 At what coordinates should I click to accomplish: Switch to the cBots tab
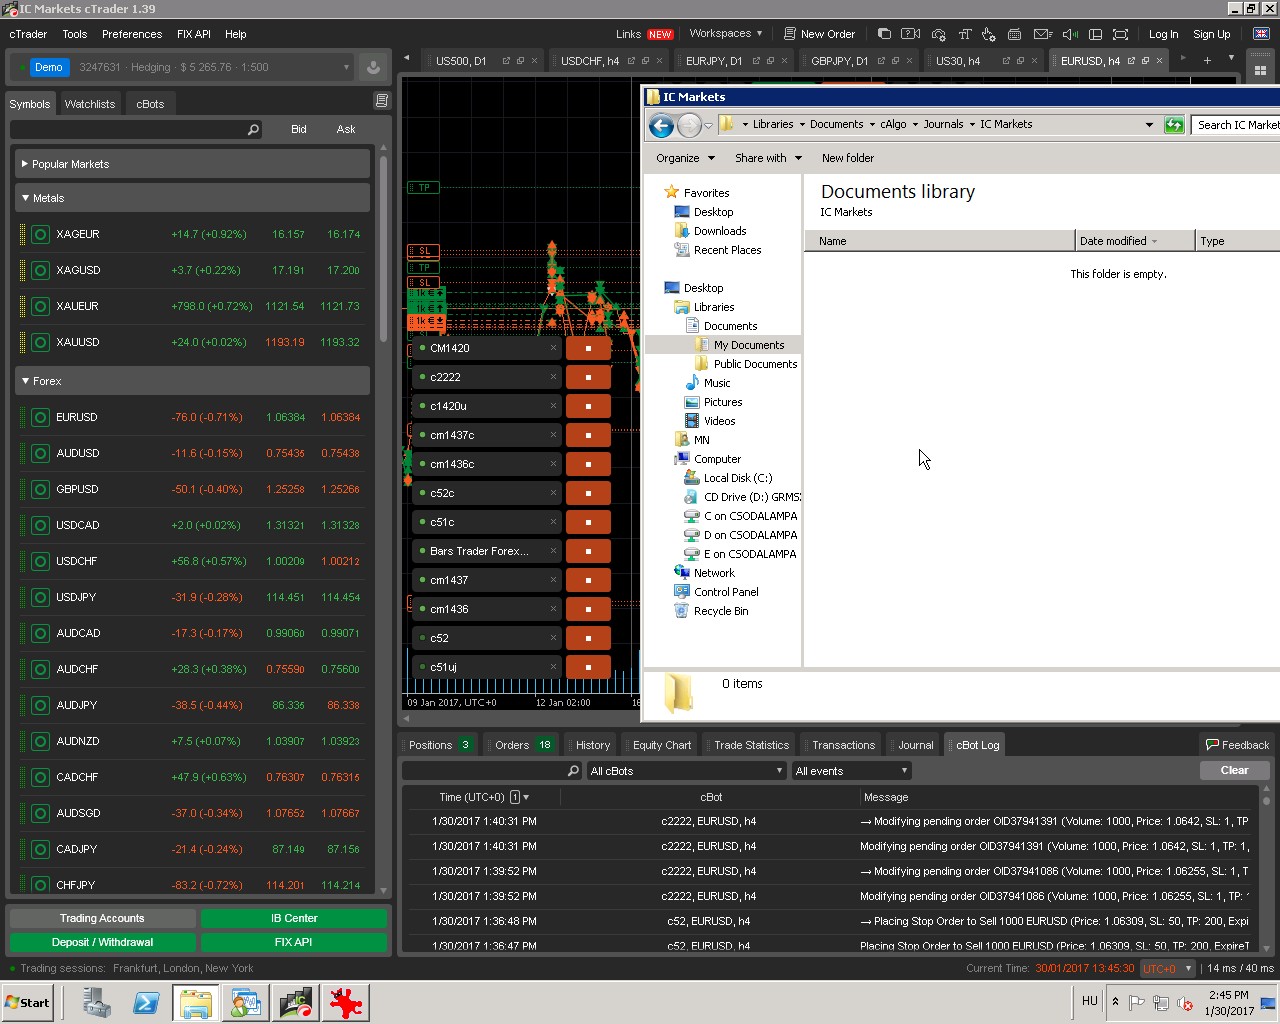pos(150,104)
